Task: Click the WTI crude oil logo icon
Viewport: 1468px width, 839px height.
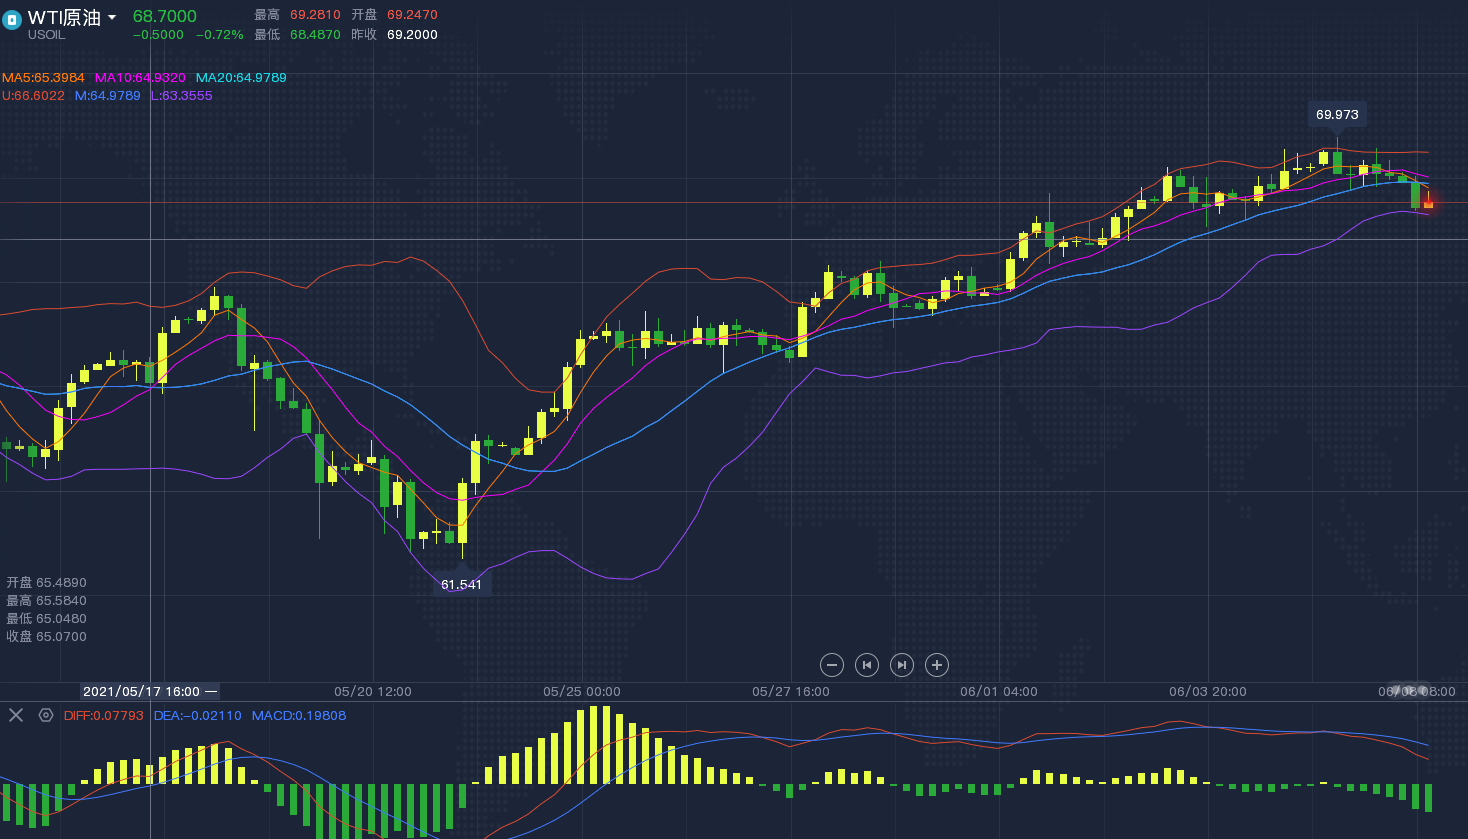Action: tap(12, 20)
